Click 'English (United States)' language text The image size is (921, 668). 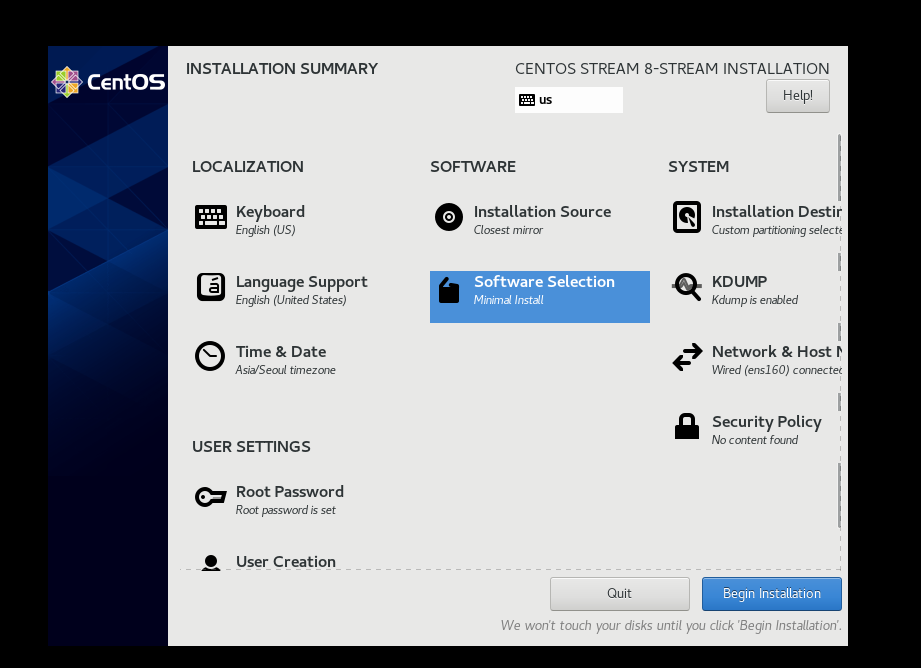tap(291, 300)
